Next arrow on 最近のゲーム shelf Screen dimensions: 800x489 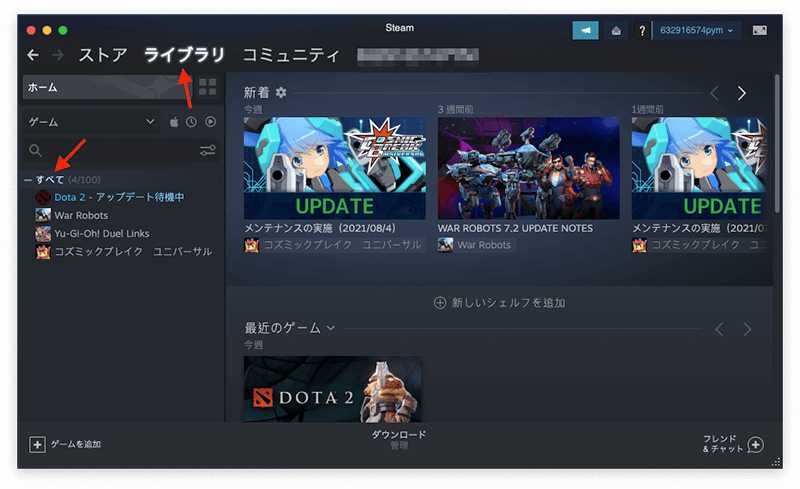[747, 329]
